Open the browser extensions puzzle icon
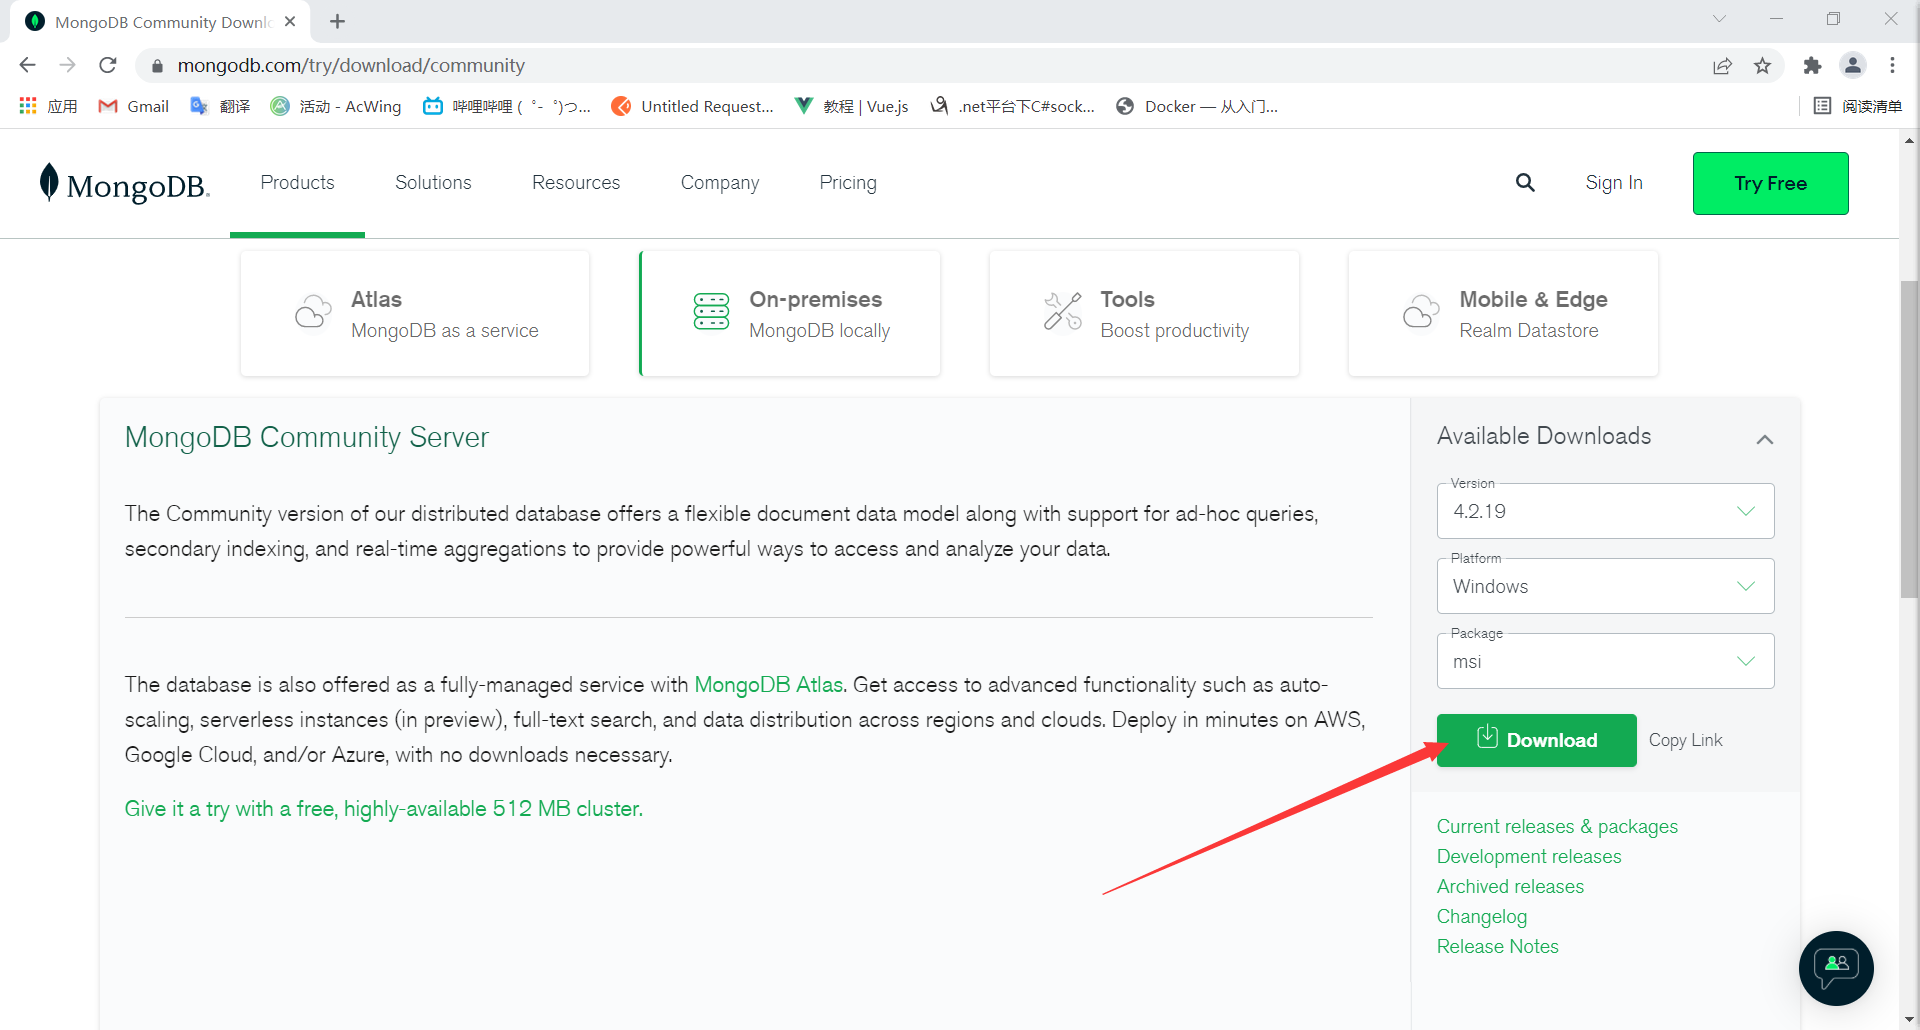The image size is (1920, 1030). [x=1812, y=66]
